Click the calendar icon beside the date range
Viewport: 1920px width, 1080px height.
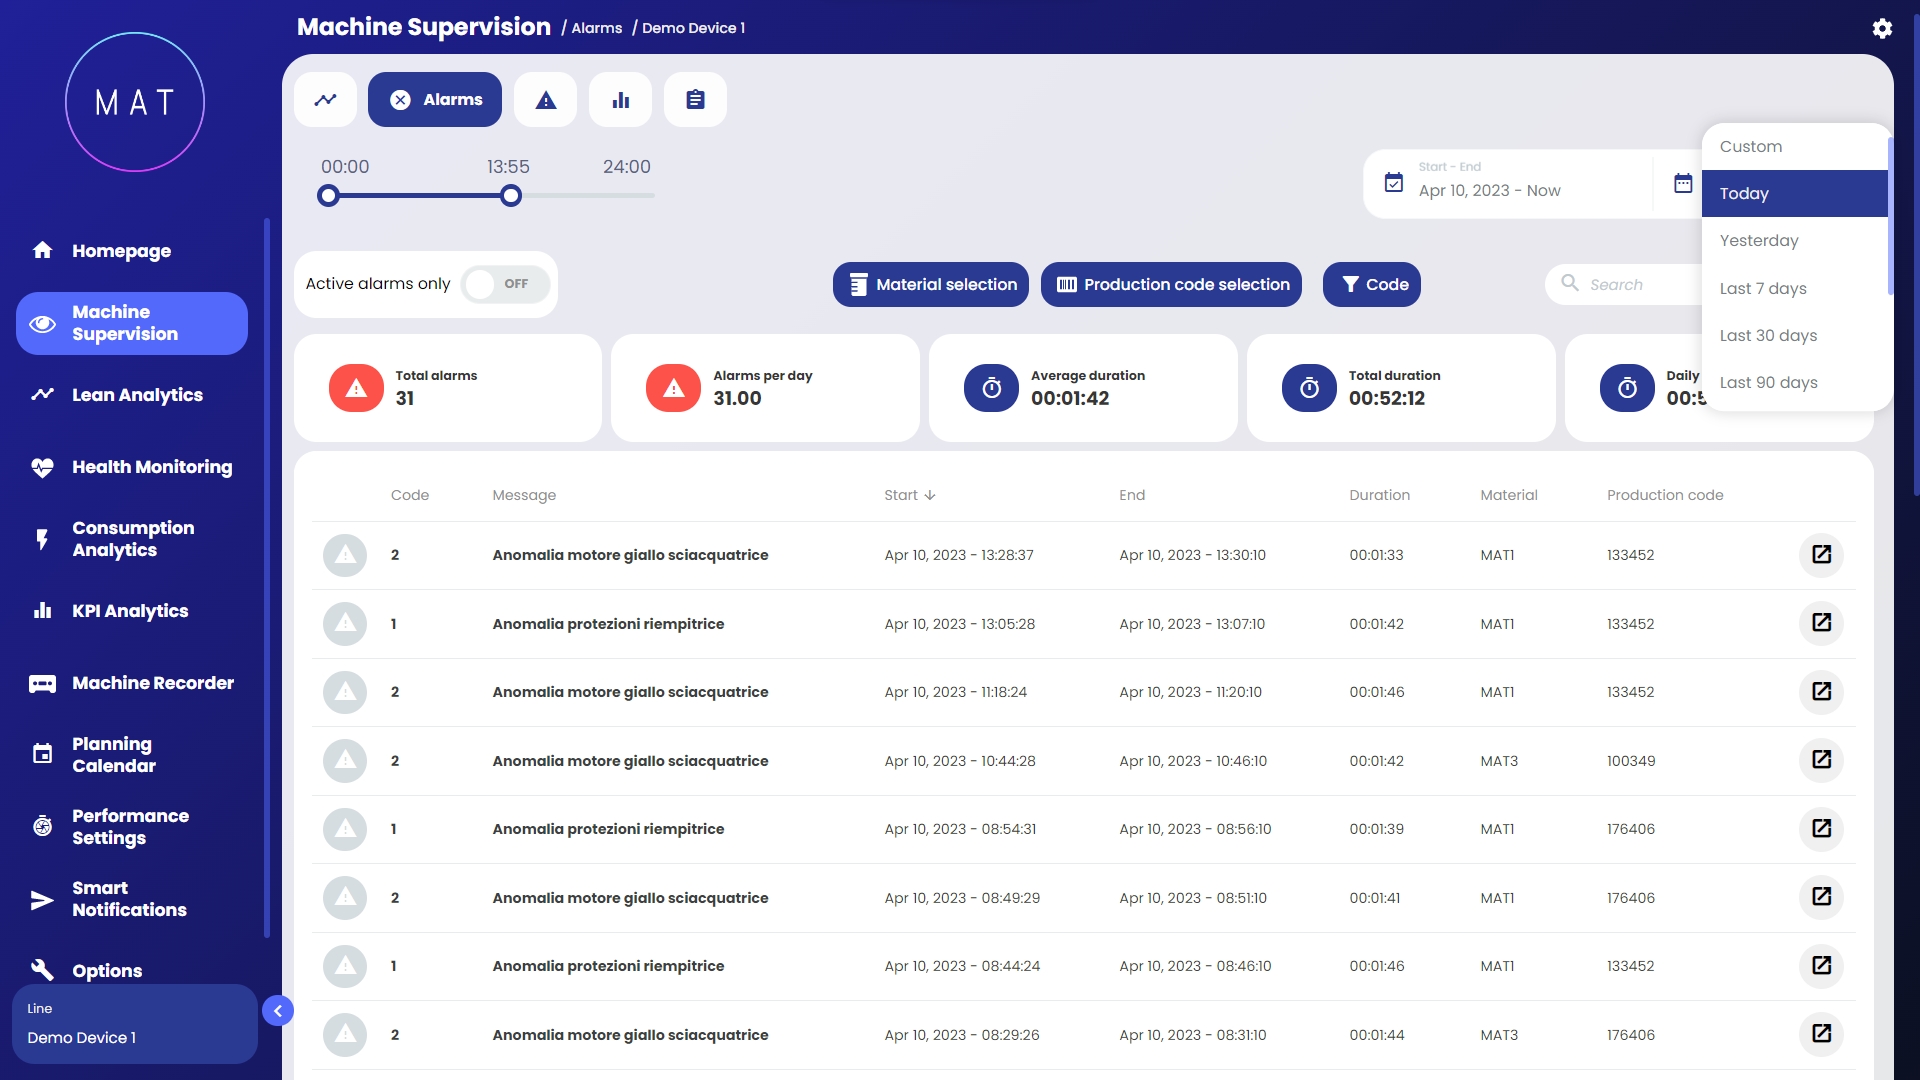coord(1683,184)
